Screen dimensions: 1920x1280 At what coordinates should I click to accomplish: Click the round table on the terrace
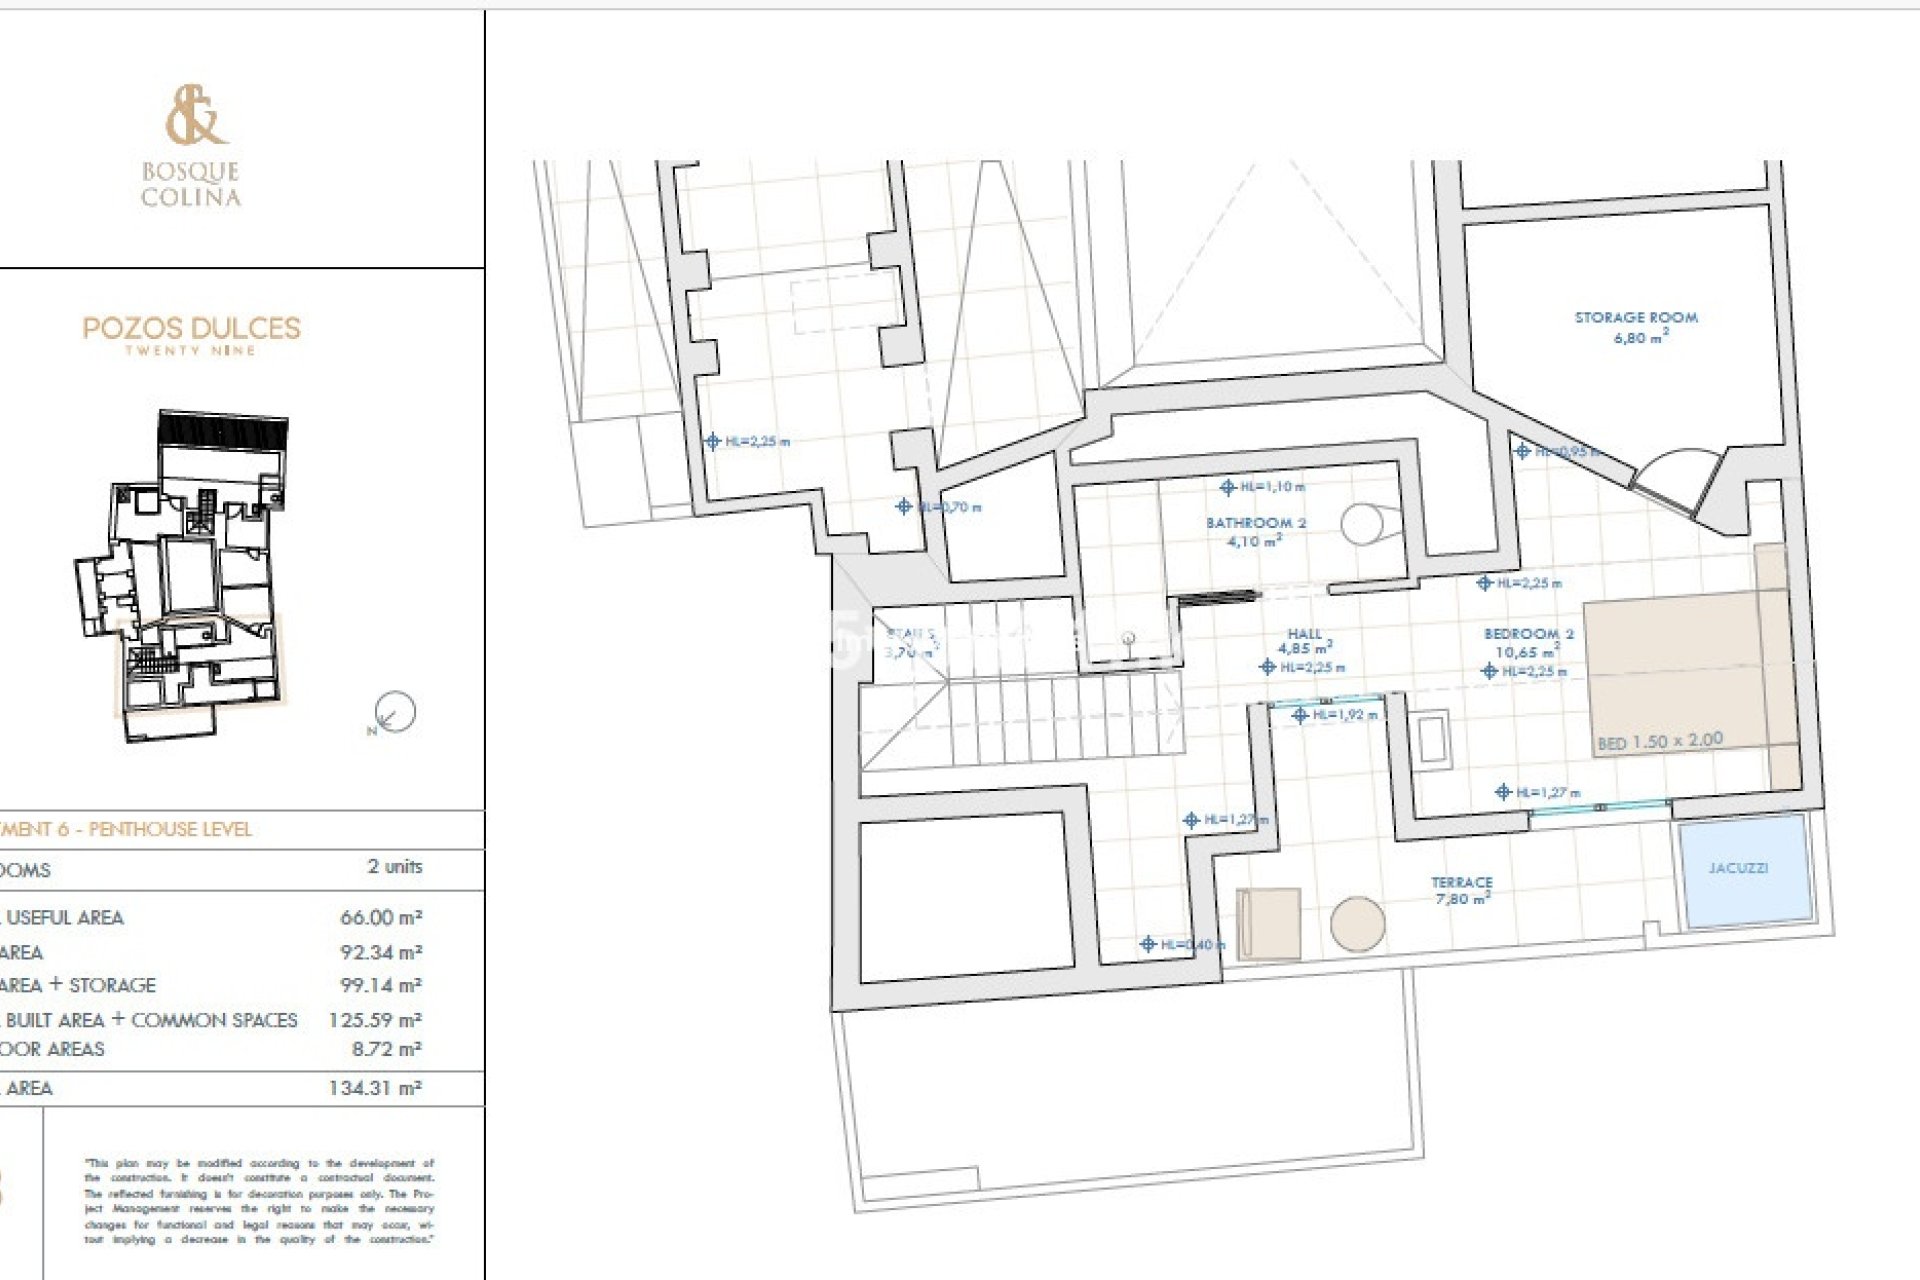(x=1357, y=924)
